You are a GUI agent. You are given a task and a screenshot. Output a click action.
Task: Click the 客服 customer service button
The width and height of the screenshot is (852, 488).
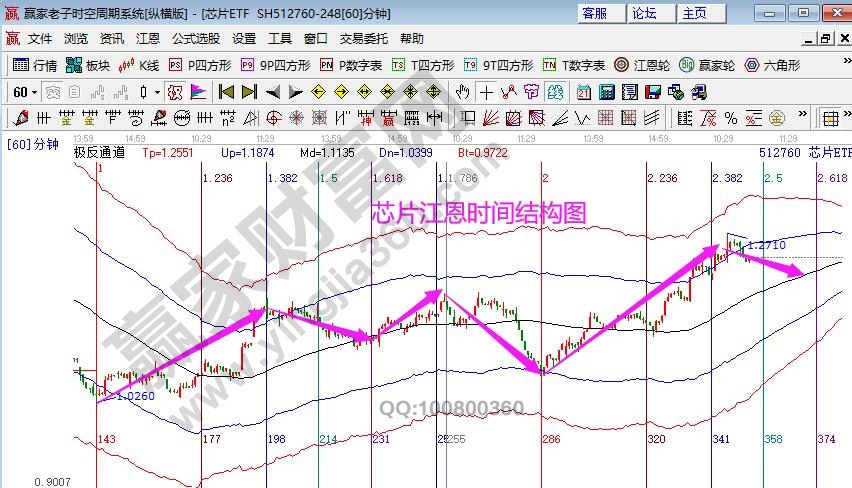594,13
